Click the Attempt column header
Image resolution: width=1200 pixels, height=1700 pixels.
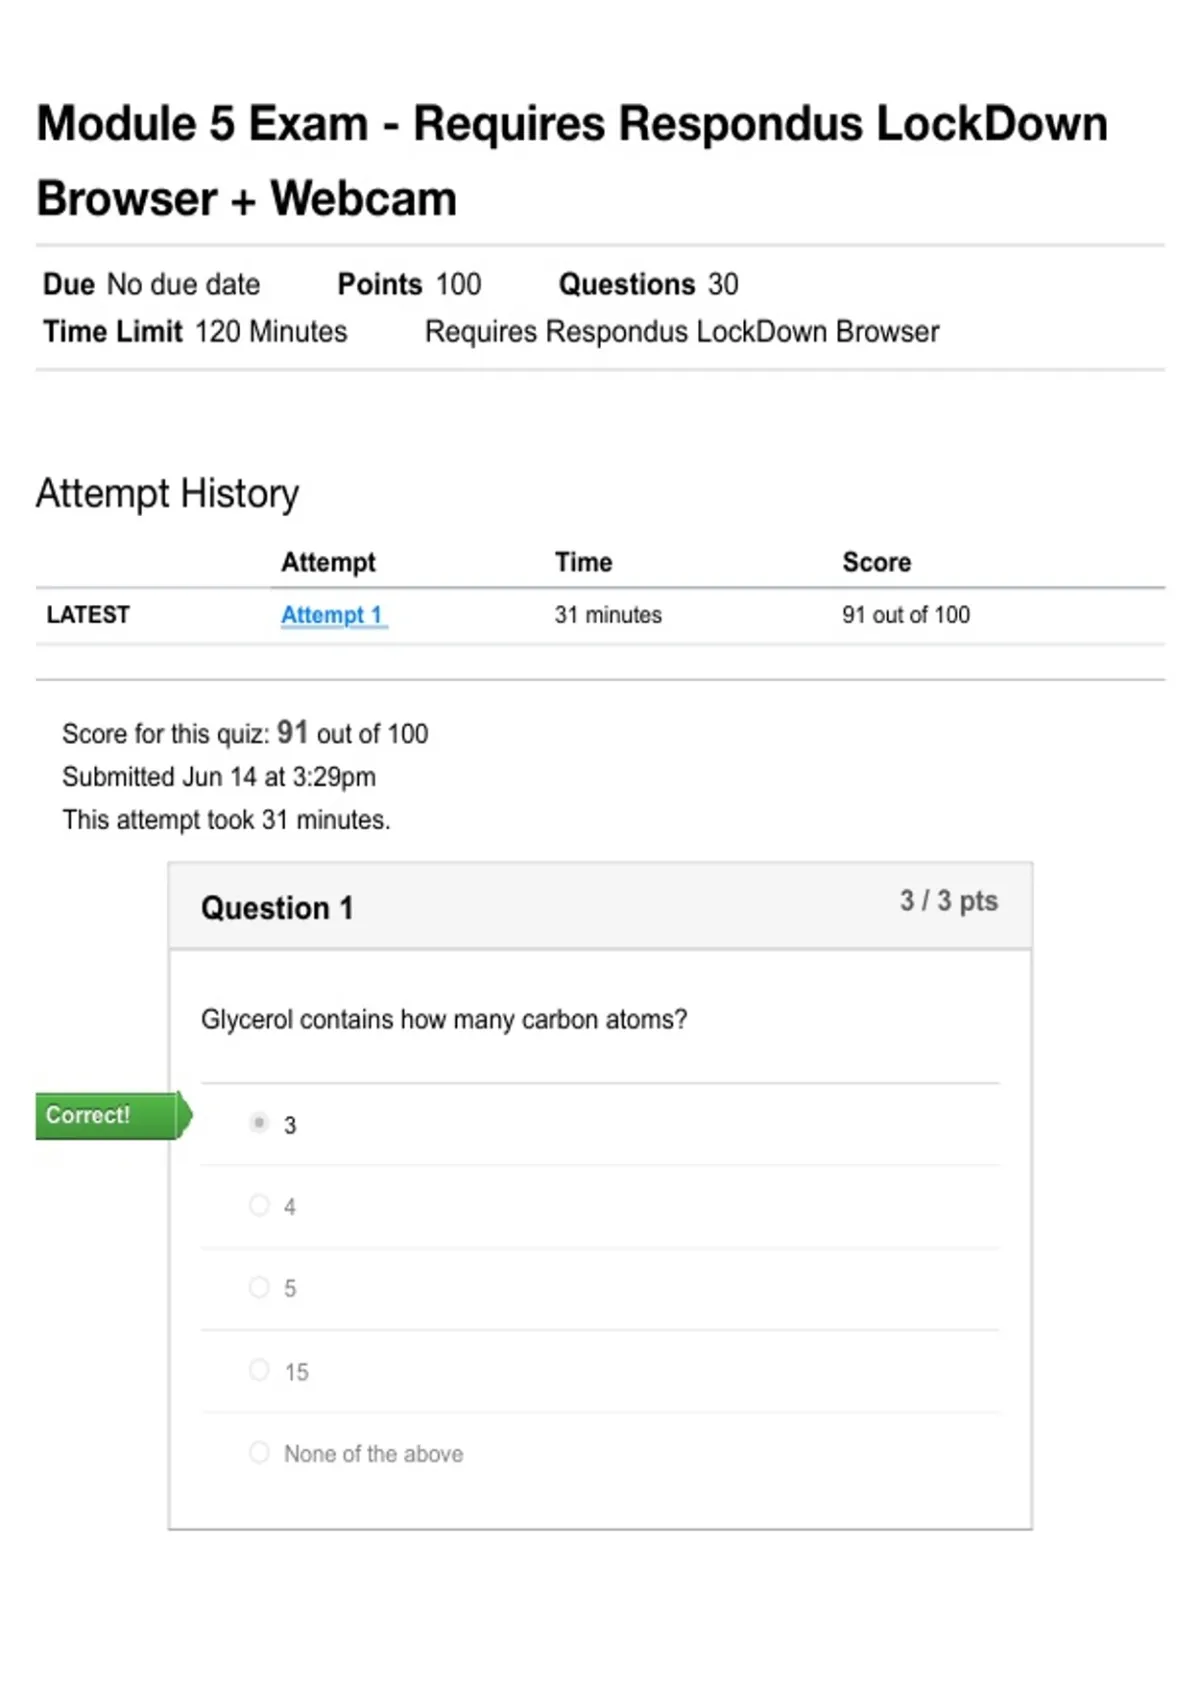point(328,563)
